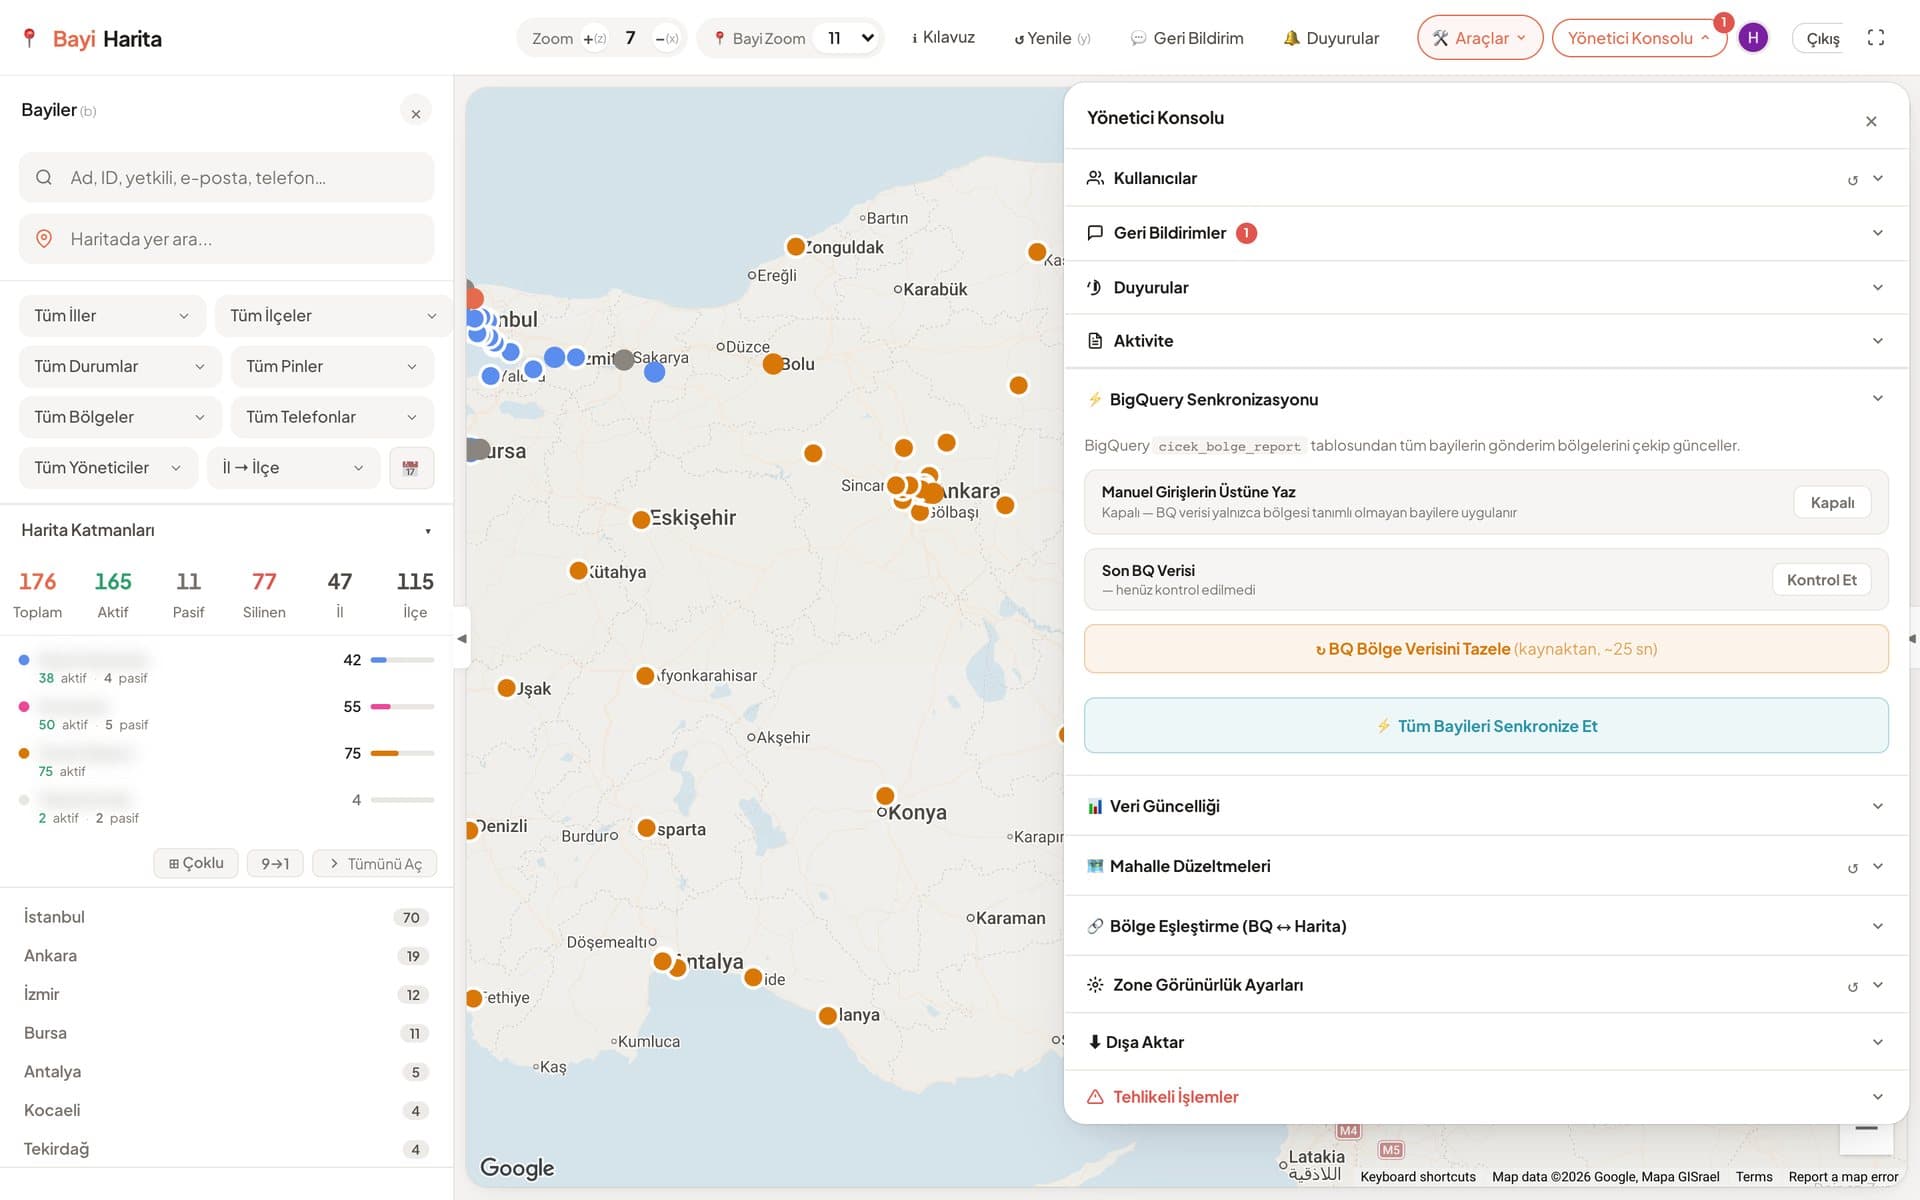Toggle Manuel Girişlerin Üstüne Yaz Kapalı switch
1920x1200 pixels.
tap(1832, 502)
